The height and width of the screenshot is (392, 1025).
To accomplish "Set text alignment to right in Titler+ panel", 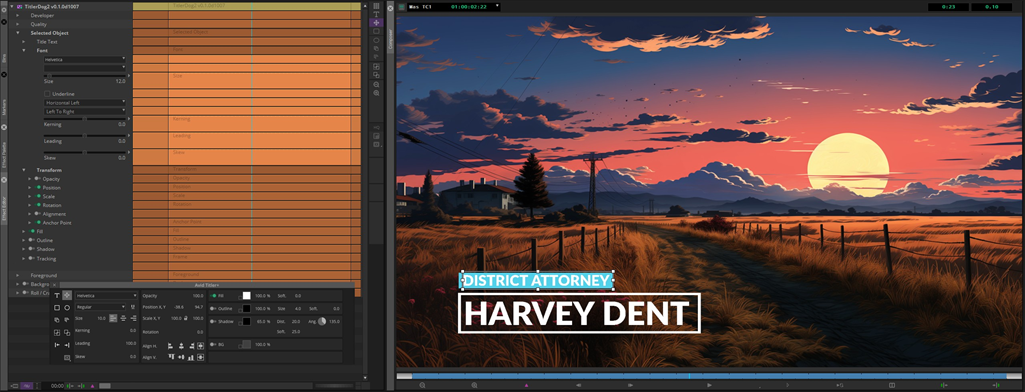I will 133,318.
